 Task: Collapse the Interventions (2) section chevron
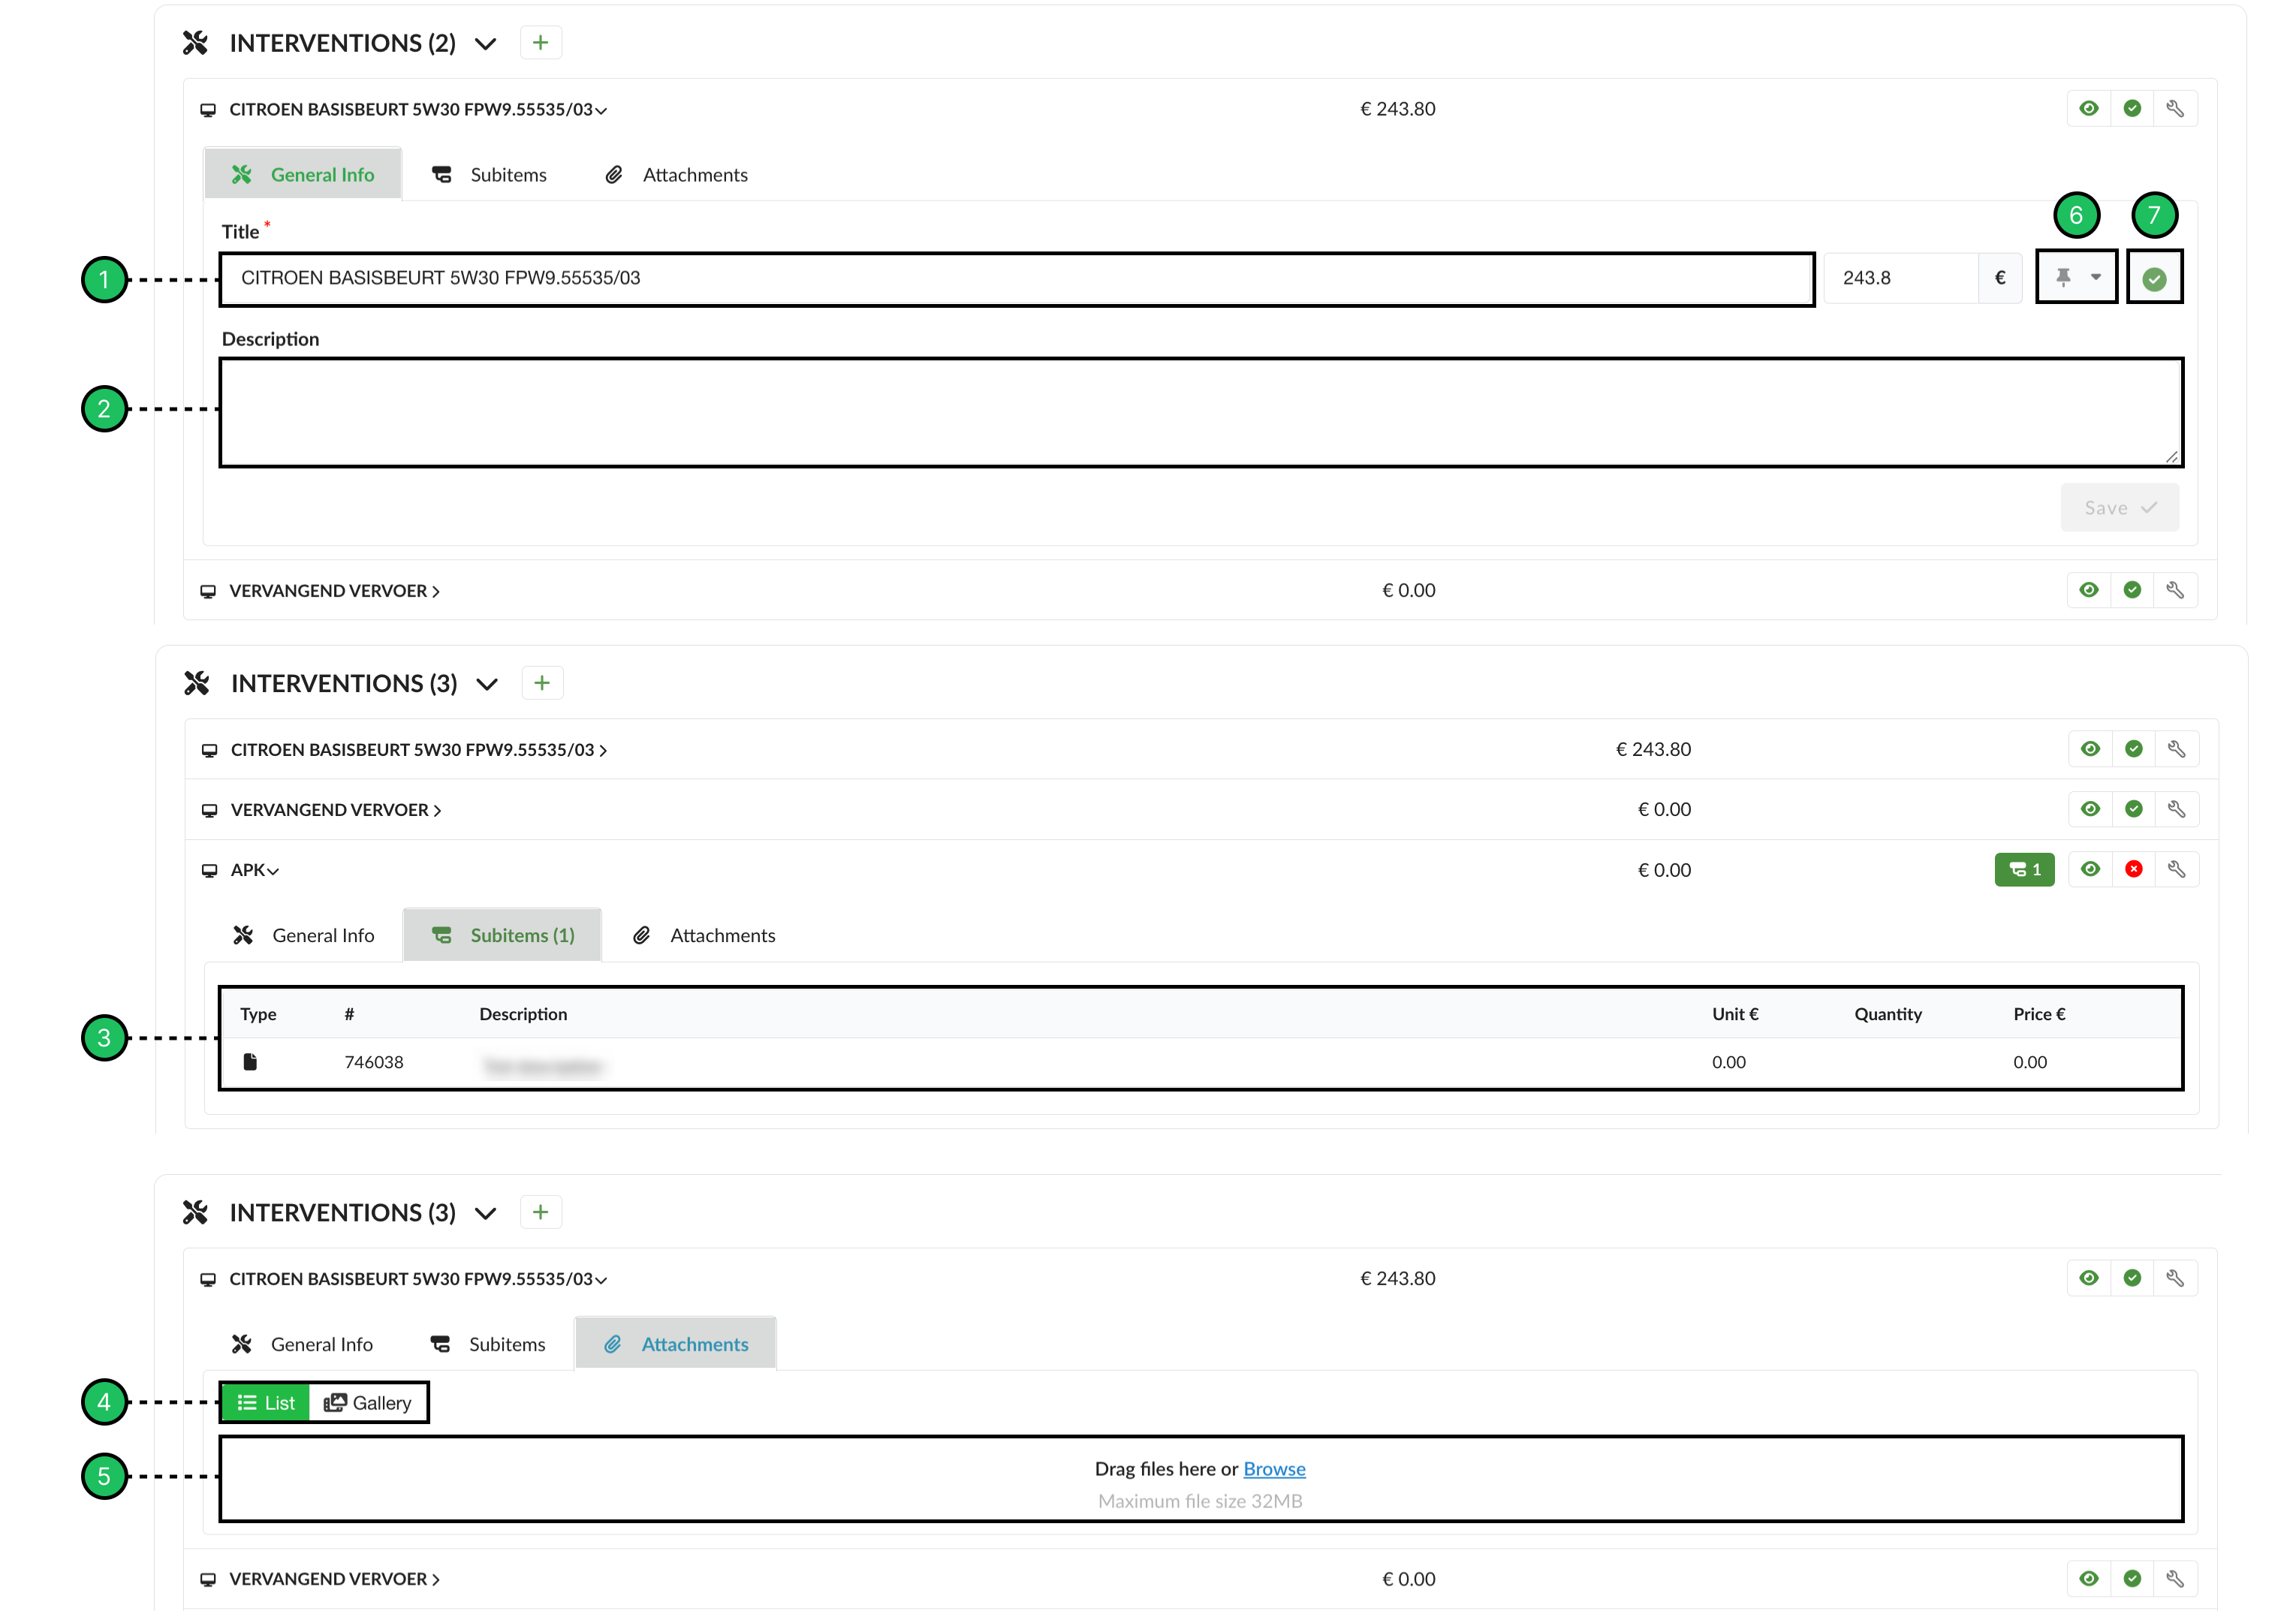(486, 44)
